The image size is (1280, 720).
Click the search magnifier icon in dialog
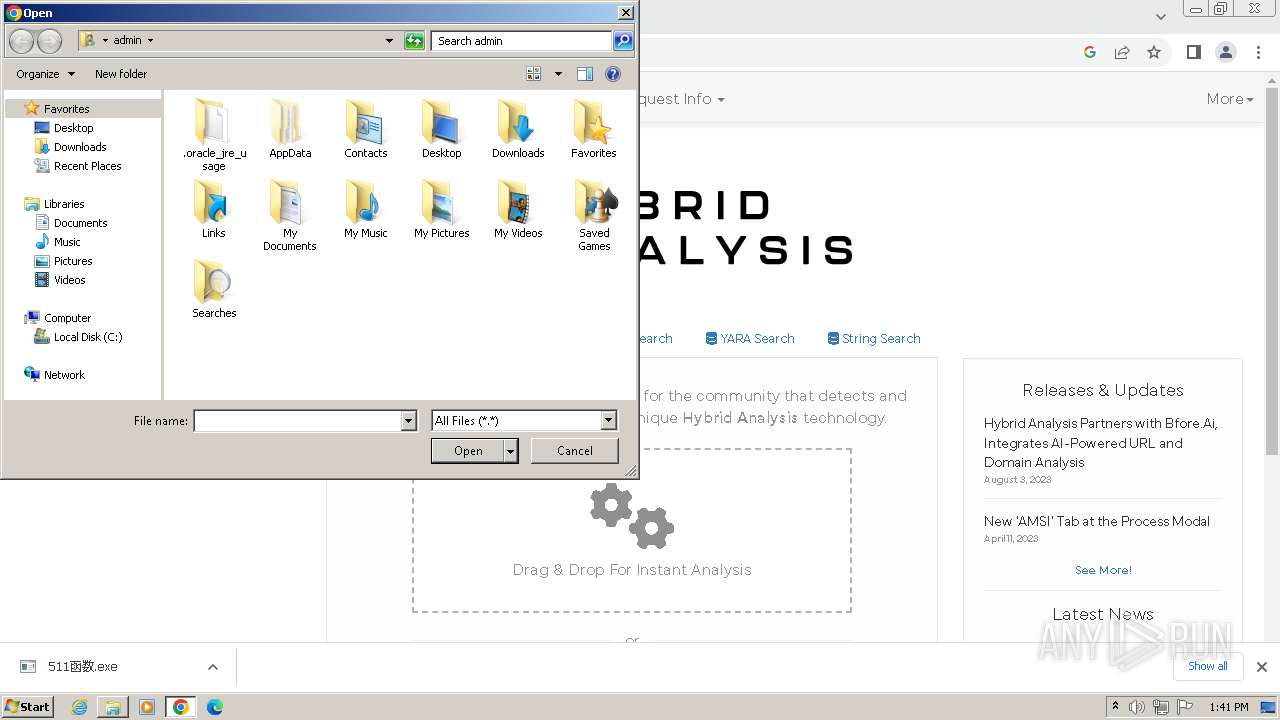[x=623, y=41]
